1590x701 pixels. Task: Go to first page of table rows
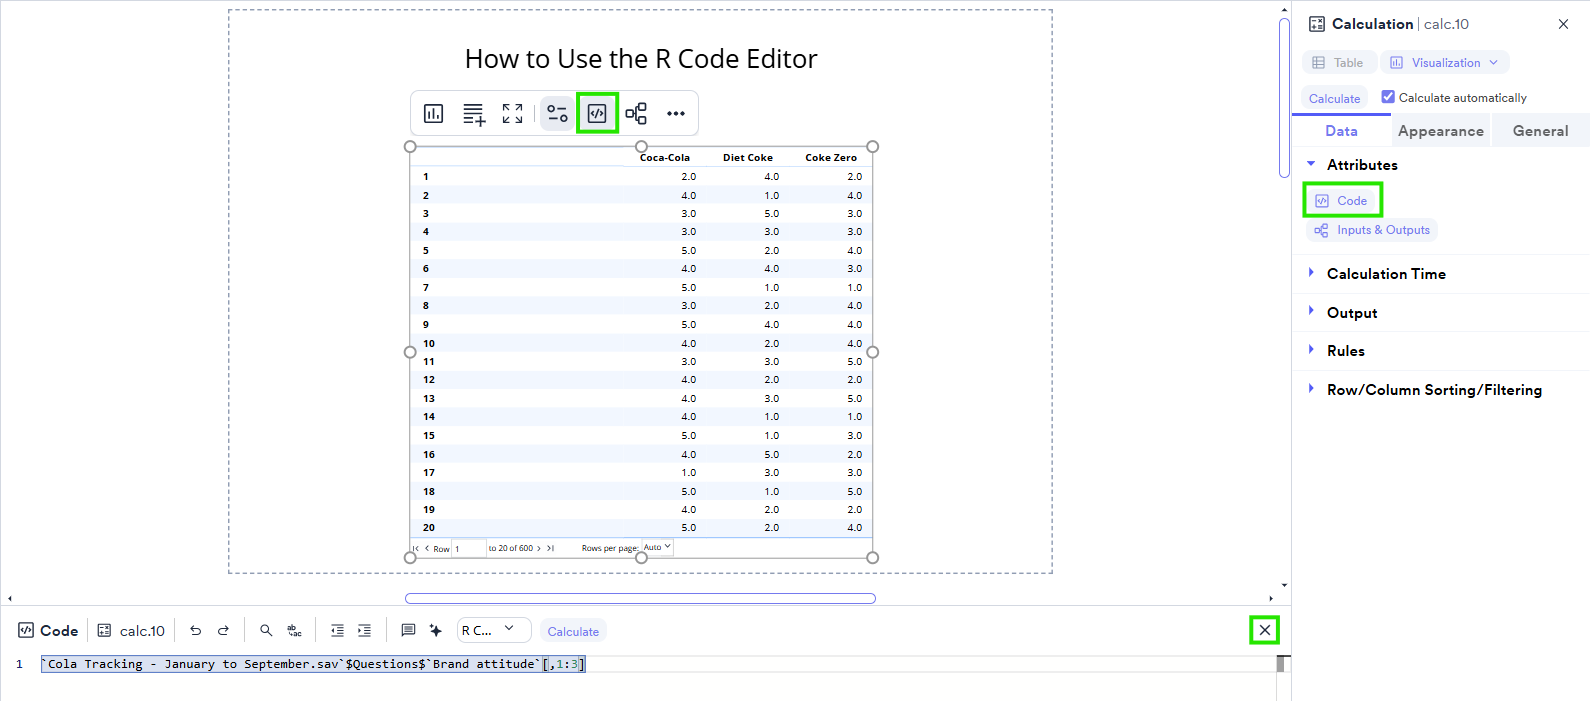pyautogui.click(x=416, y=548)
